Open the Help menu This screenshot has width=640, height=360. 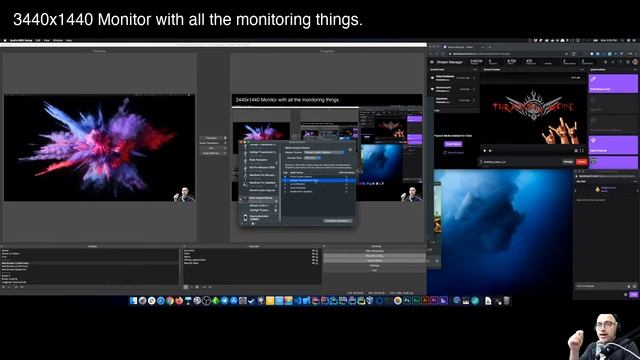click(x=69, y=40)
